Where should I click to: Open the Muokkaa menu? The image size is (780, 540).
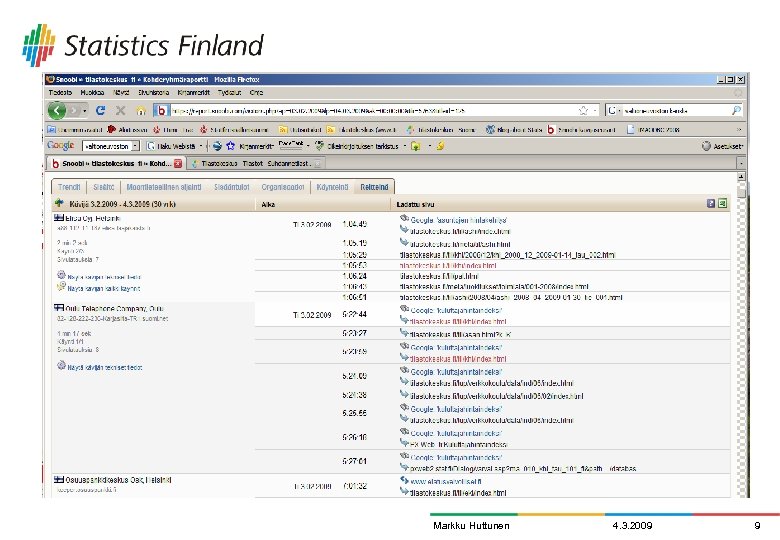[92, 92]
